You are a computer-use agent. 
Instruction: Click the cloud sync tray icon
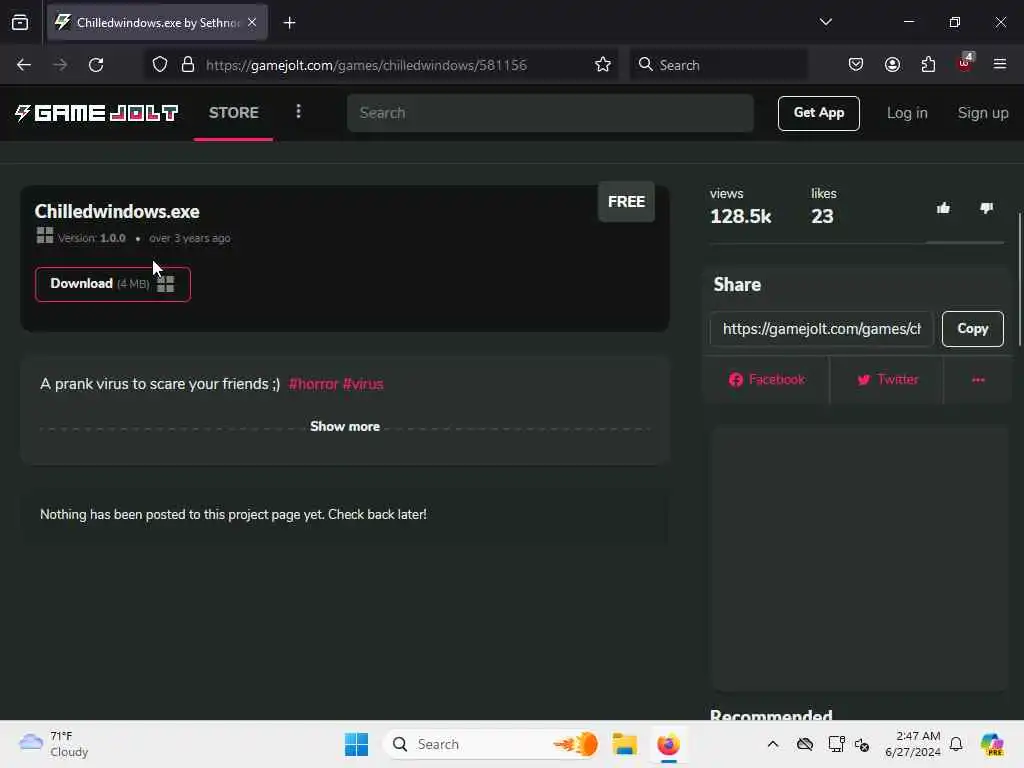point(805,744)
